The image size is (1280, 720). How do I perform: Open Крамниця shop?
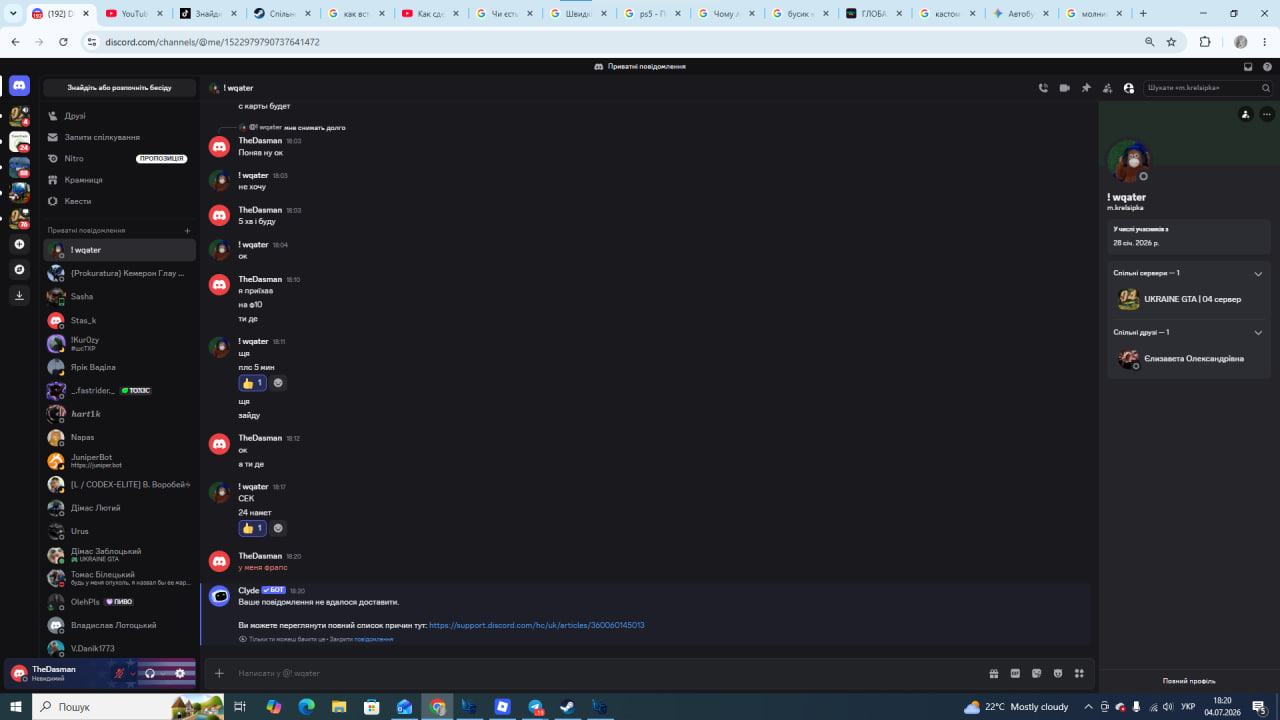119,180
